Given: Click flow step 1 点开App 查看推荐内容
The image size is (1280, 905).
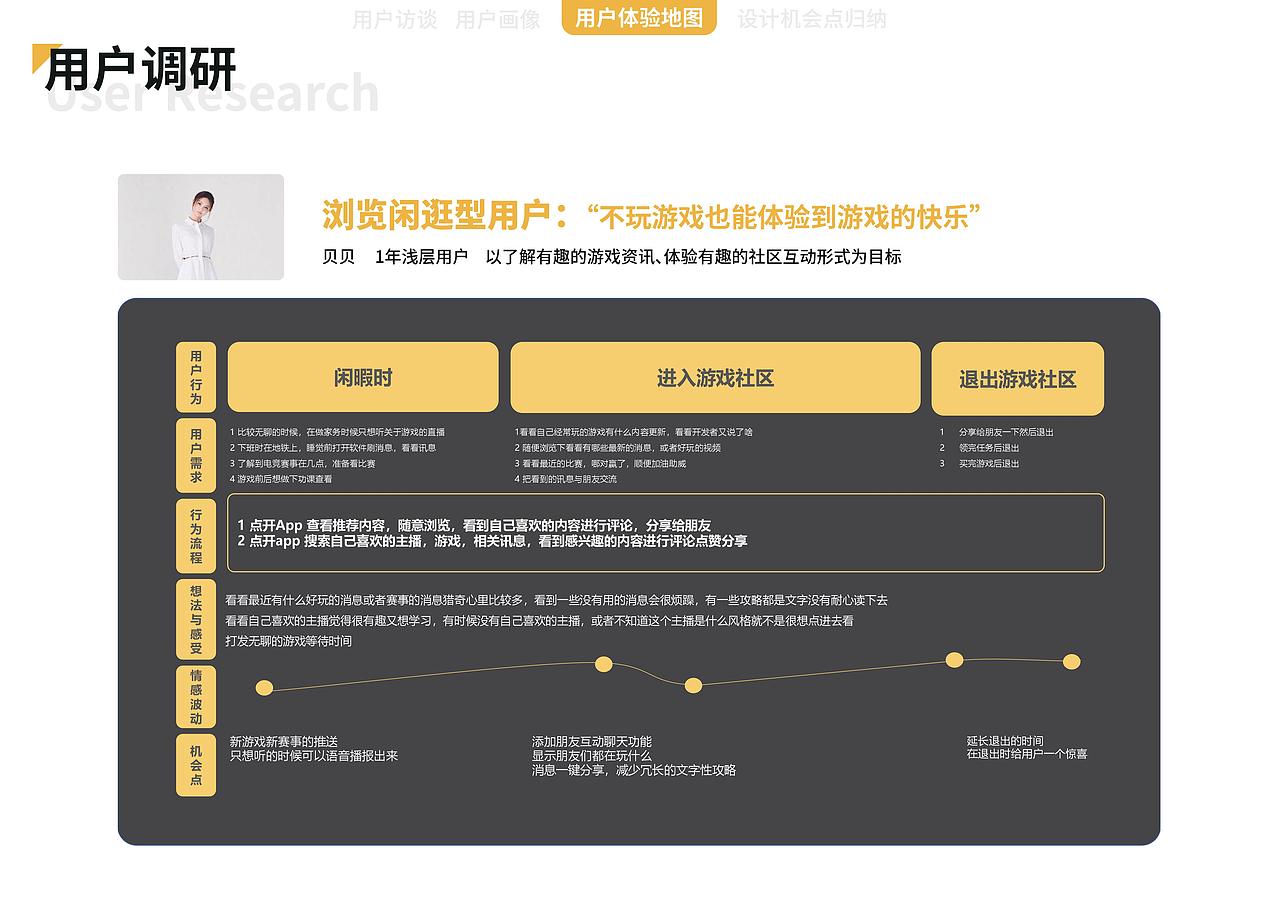Looking at the screenshot, I should point(474,525).
